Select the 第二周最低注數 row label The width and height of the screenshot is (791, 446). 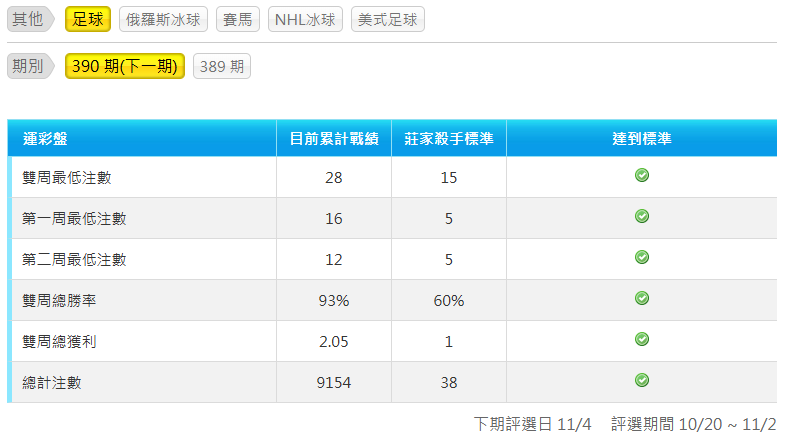coord(74,259)
